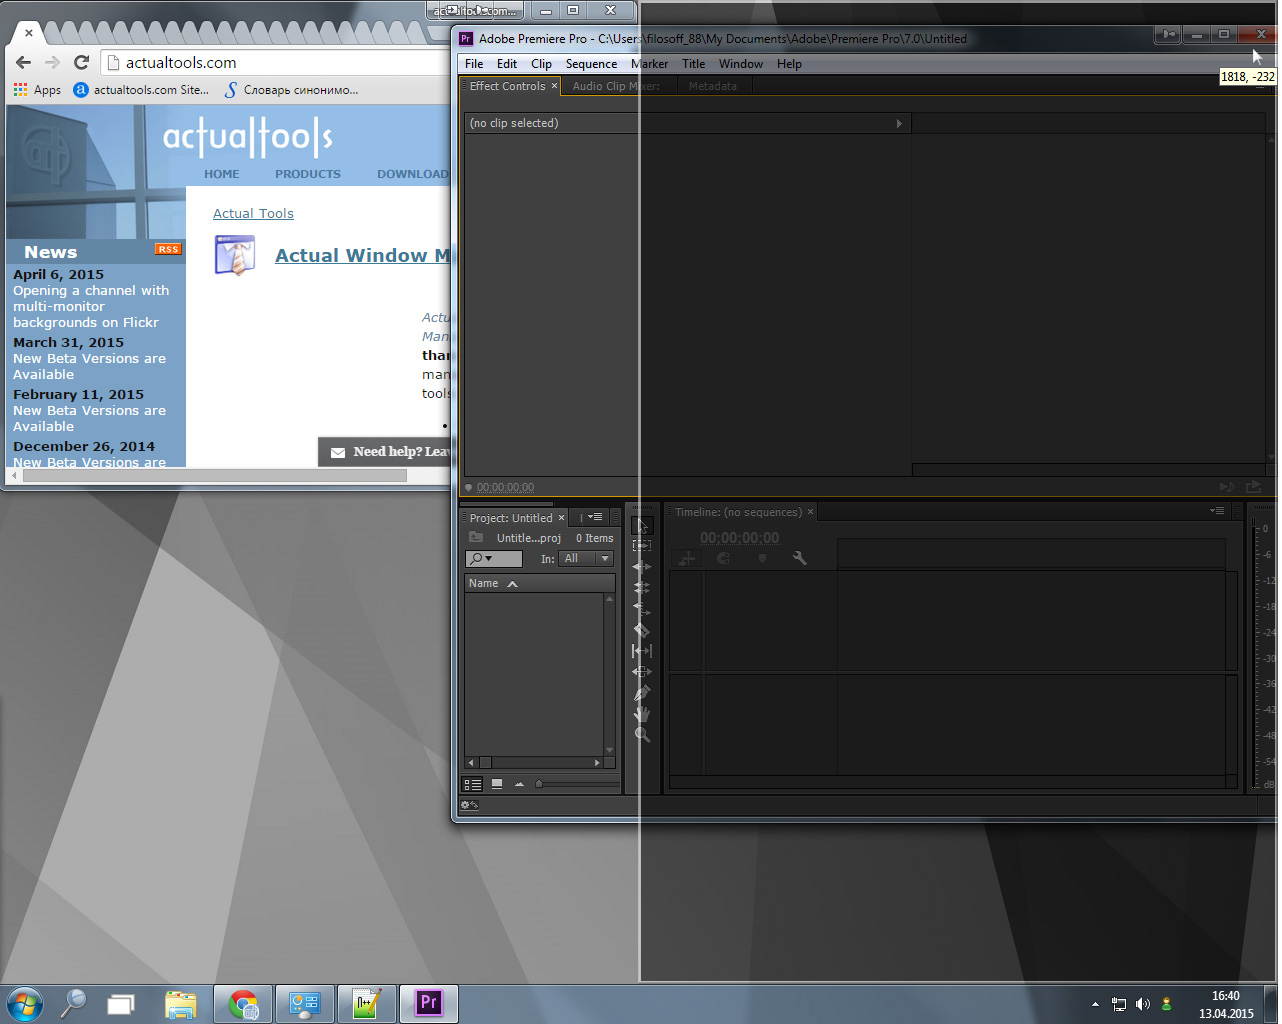Switch project panel to icon view
The height and width of the screenshot is (1024, 1282).
click(x=497, y=784)
